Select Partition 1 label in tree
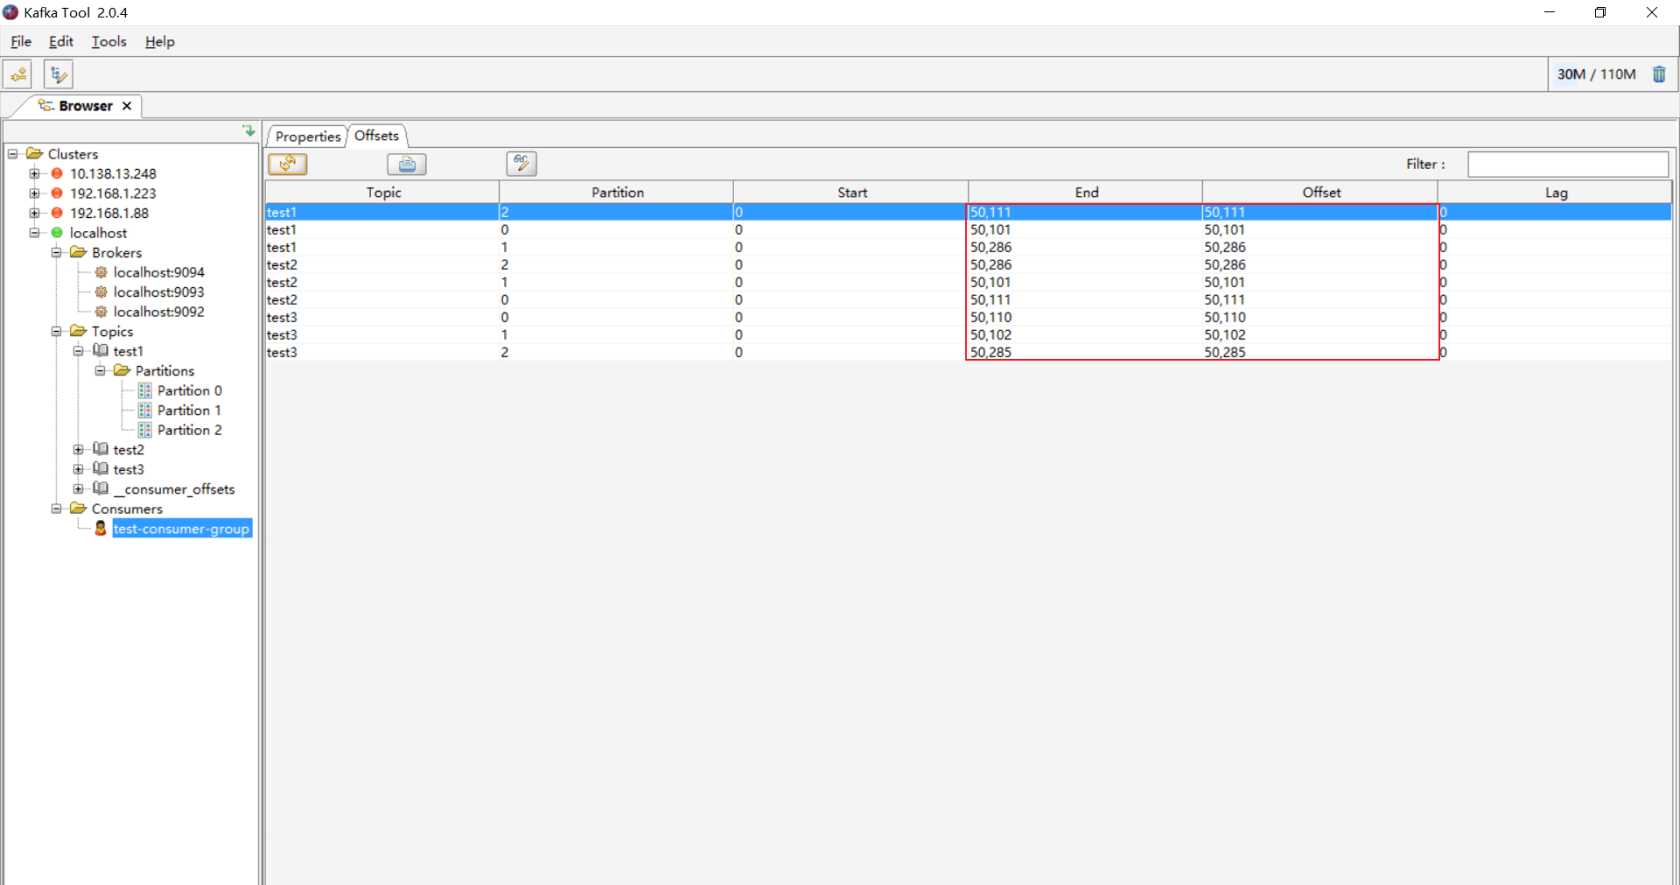Image resolution: width=1680 pixels, height=885 pixels. (x=189, y=410)
